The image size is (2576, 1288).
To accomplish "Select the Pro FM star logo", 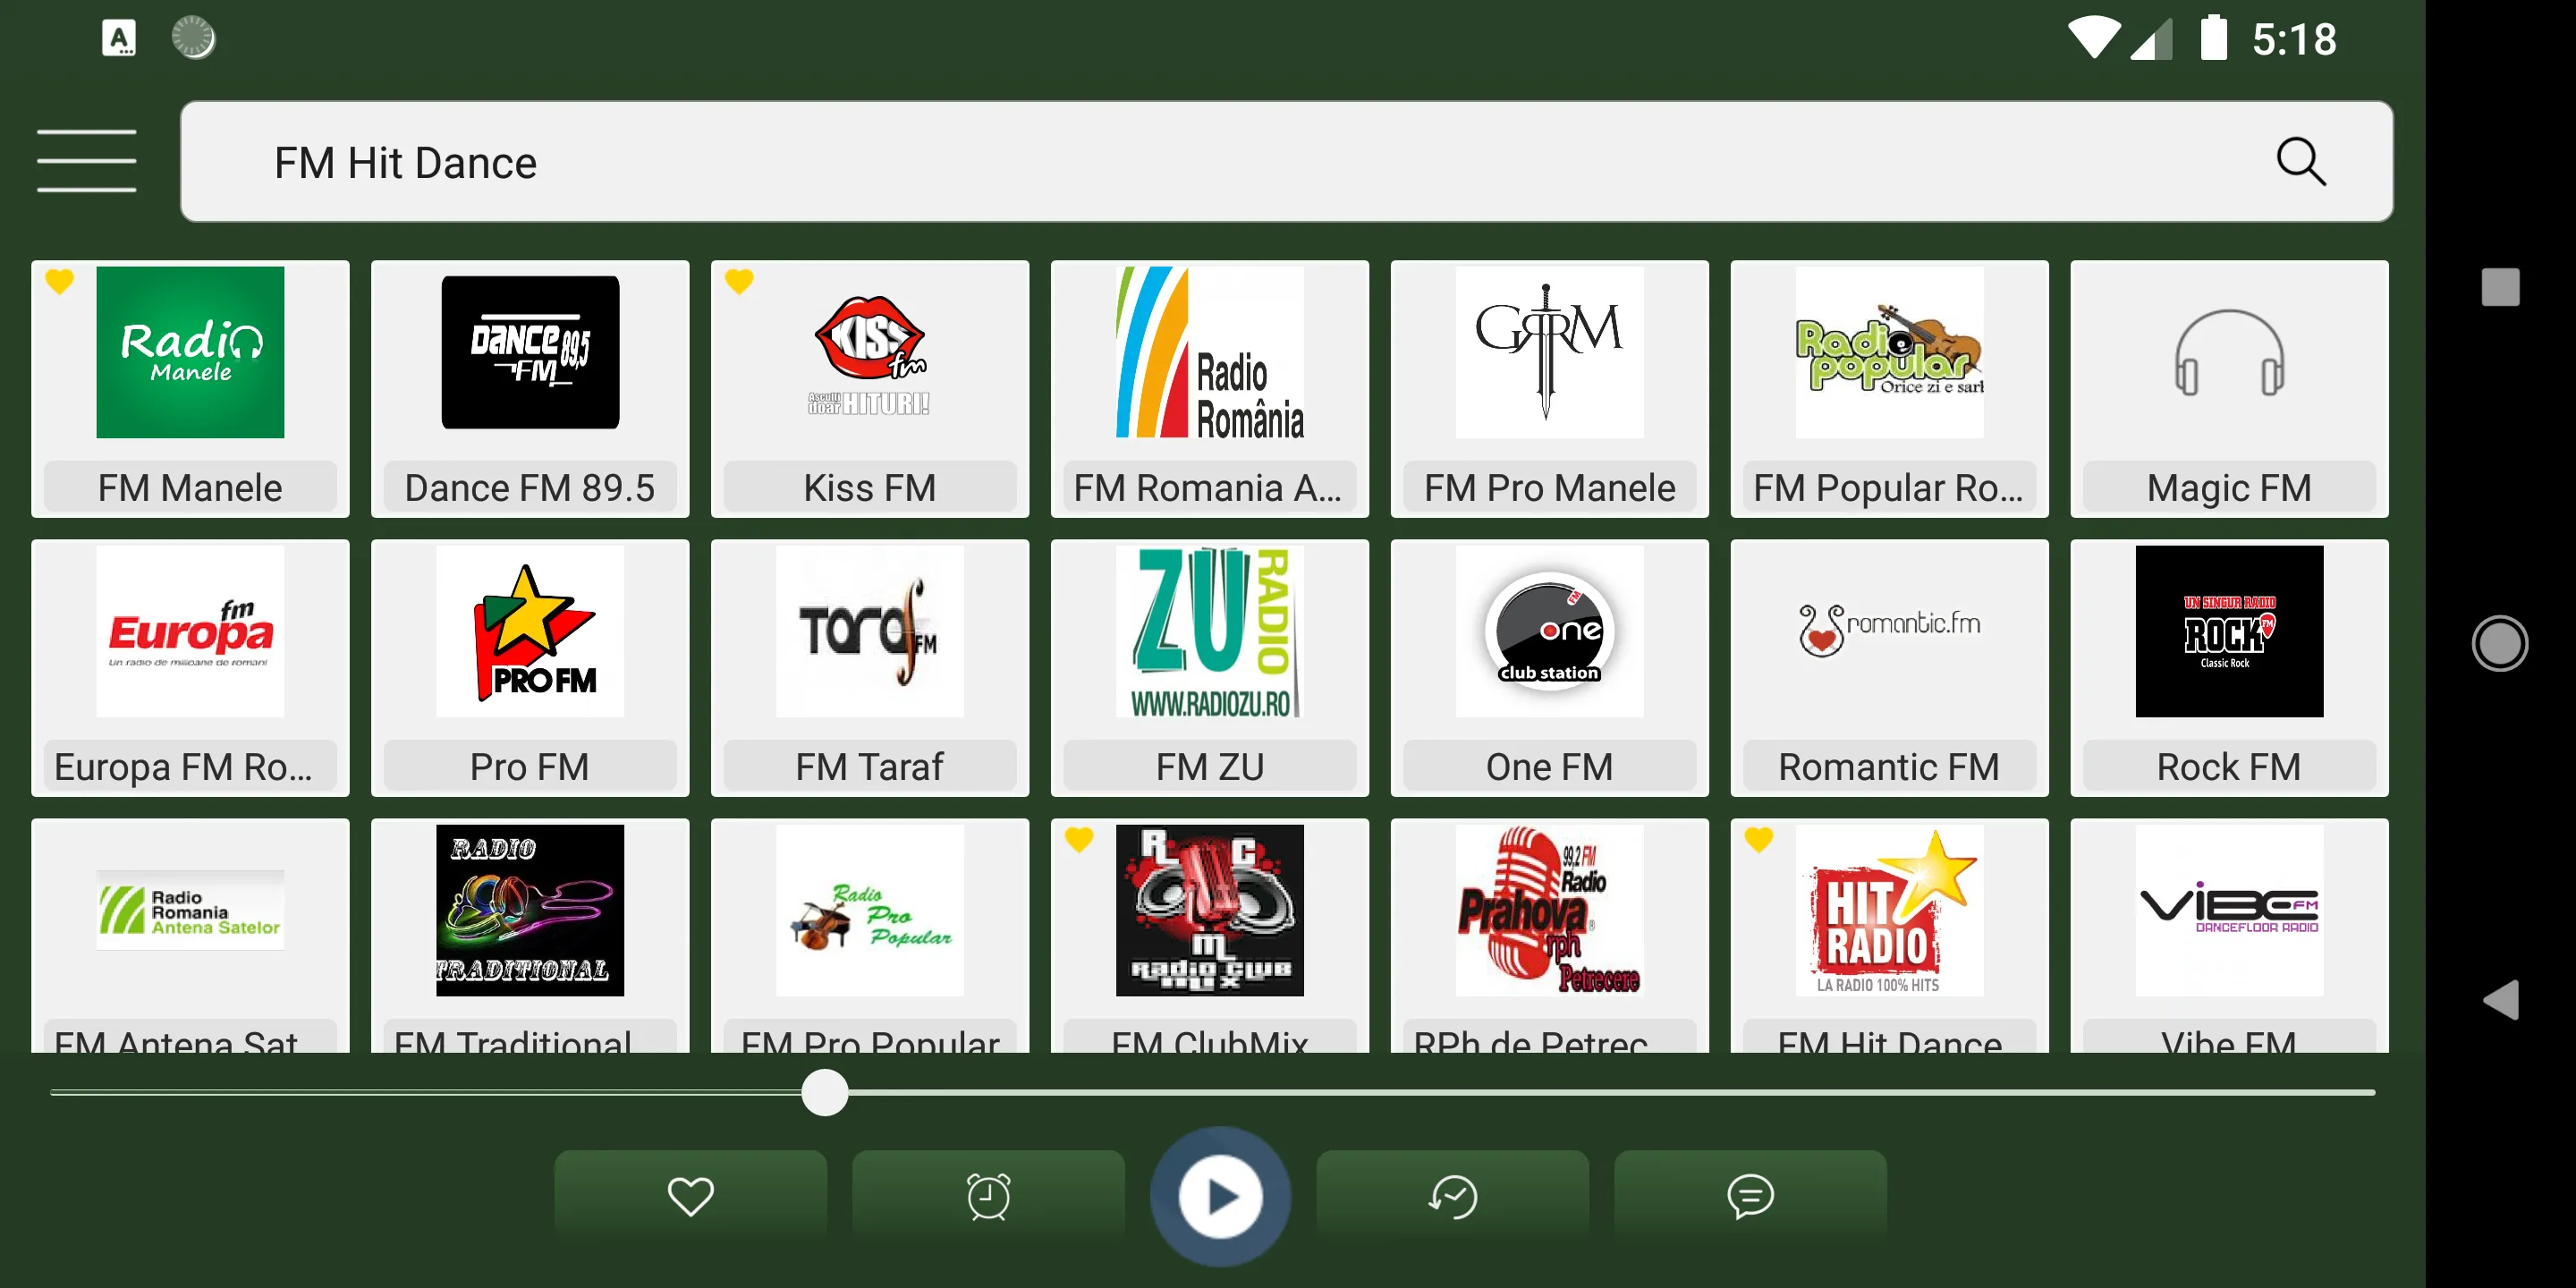I will tap(530, 631).
